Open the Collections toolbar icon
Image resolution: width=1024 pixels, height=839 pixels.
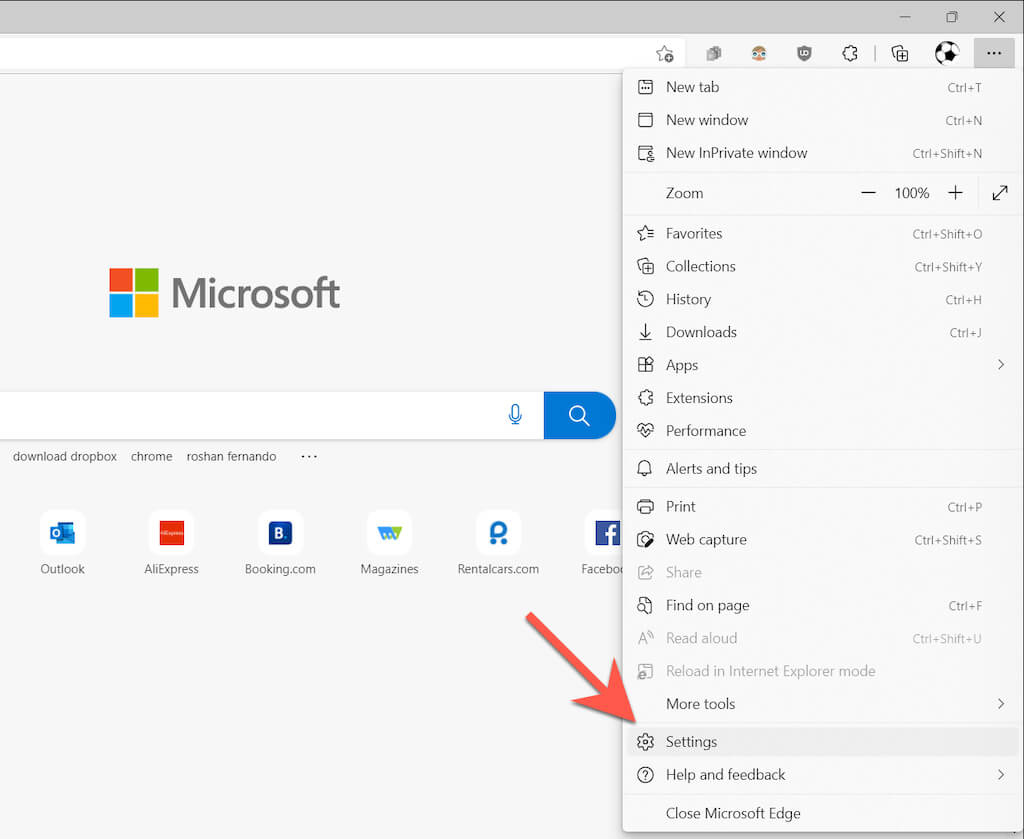tap(900, 54)
